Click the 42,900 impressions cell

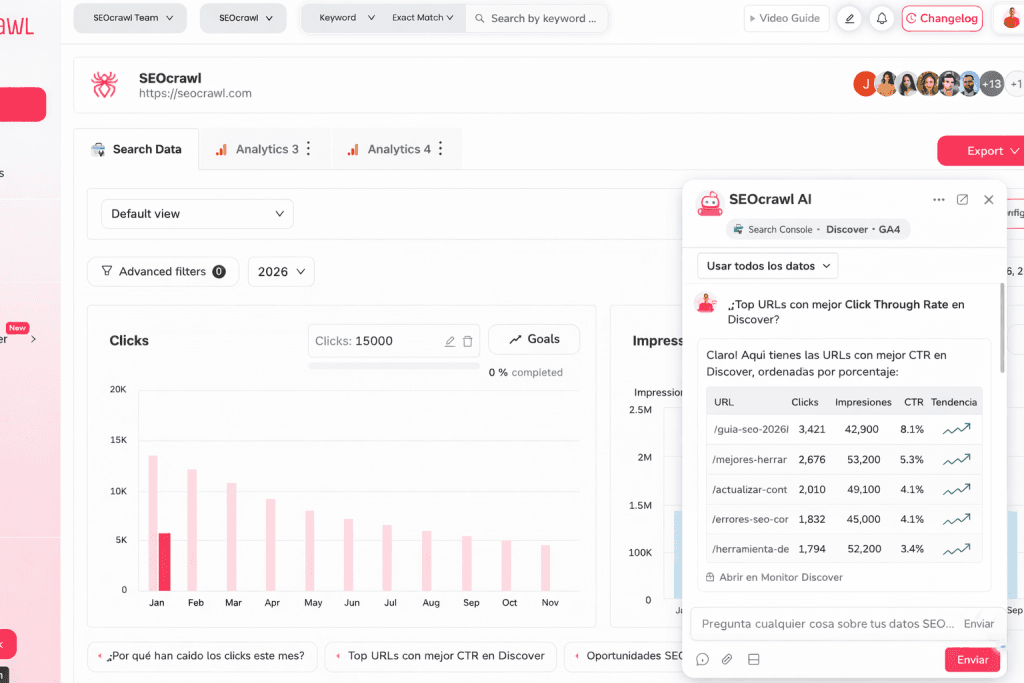(861, 430)
